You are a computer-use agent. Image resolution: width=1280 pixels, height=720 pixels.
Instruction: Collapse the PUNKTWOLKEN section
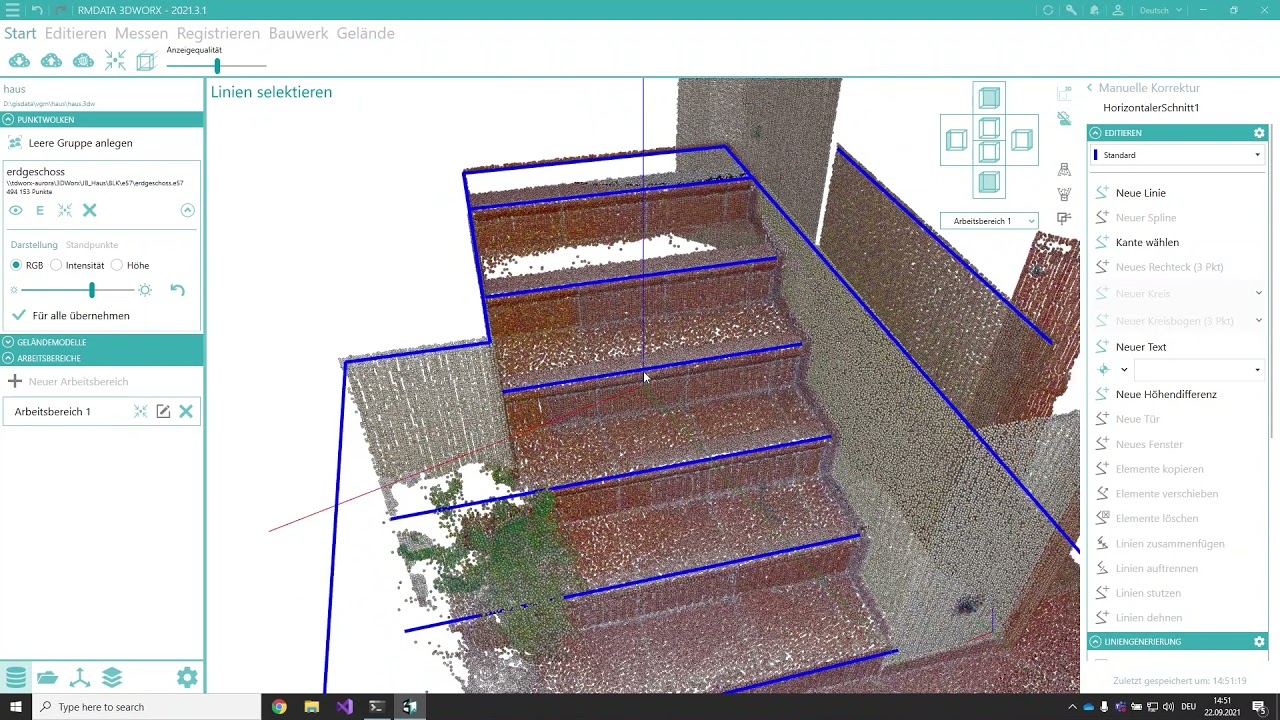click(8, 120)
